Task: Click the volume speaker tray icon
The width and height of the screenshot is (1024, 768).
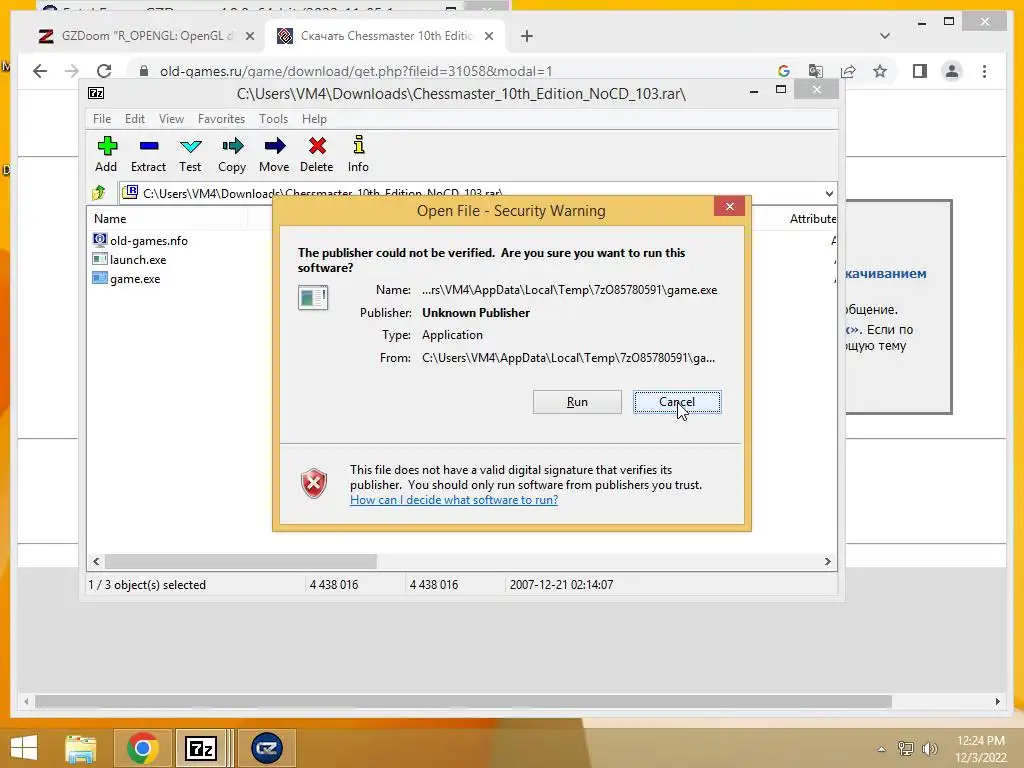Action: 929,749
